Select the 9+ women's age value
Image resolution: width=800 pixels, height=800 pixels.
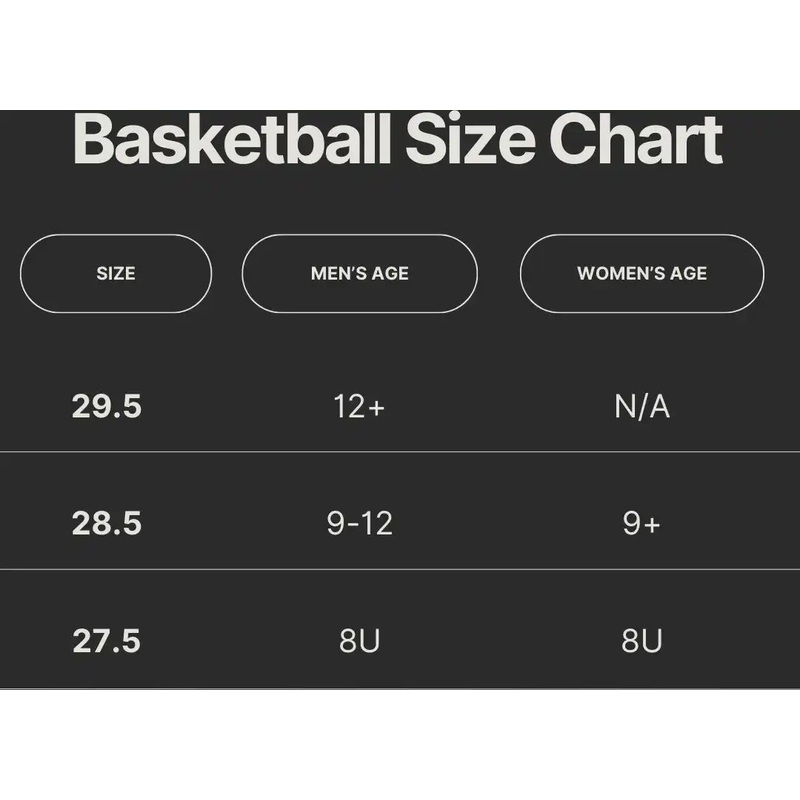tap(642, 524)
